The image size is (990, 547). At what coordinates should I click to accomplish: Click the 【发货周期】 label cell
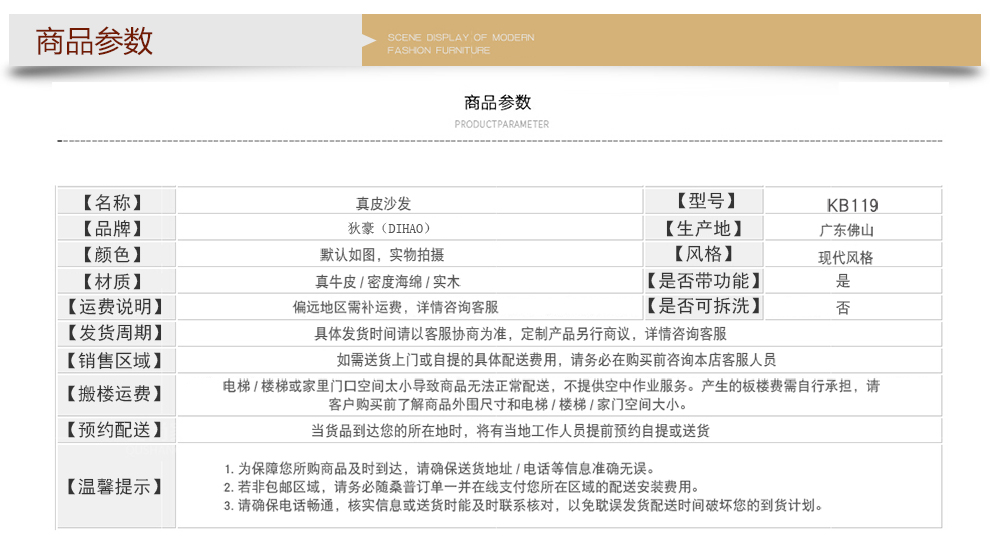(116, 333)
